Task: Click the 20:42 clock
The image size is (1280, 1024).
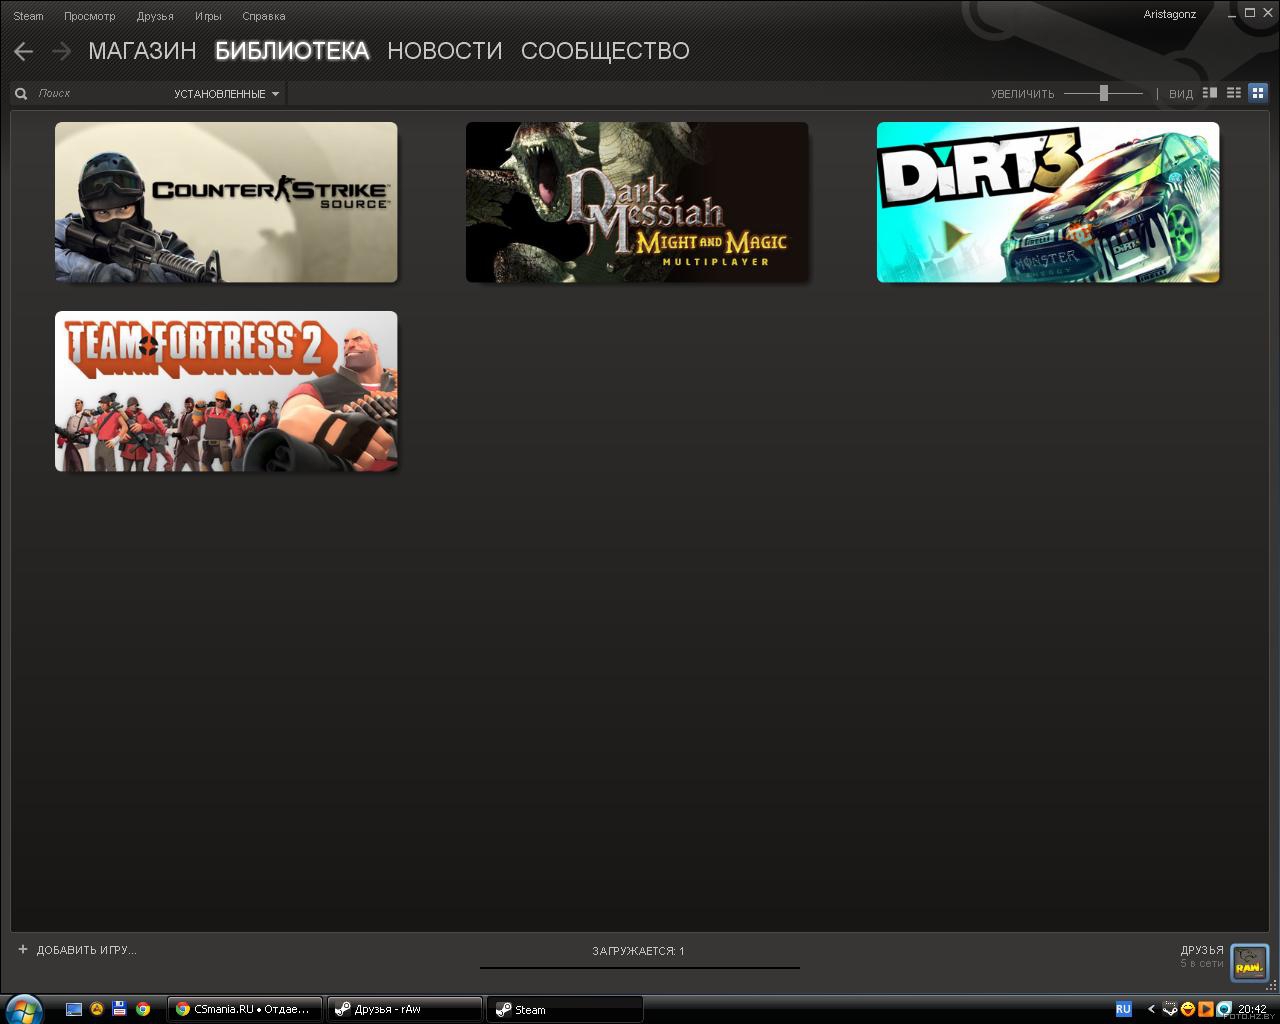Action: tap(1252, 1009)
